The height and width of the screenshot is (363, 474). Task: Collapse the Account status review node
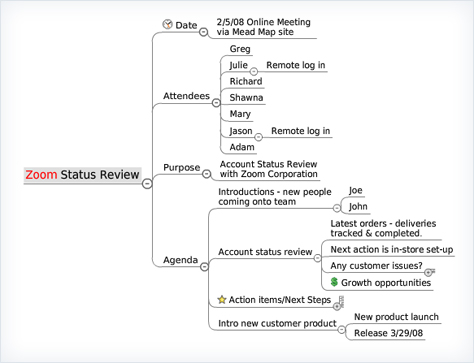pyautogui.click(x=318, y=258)
